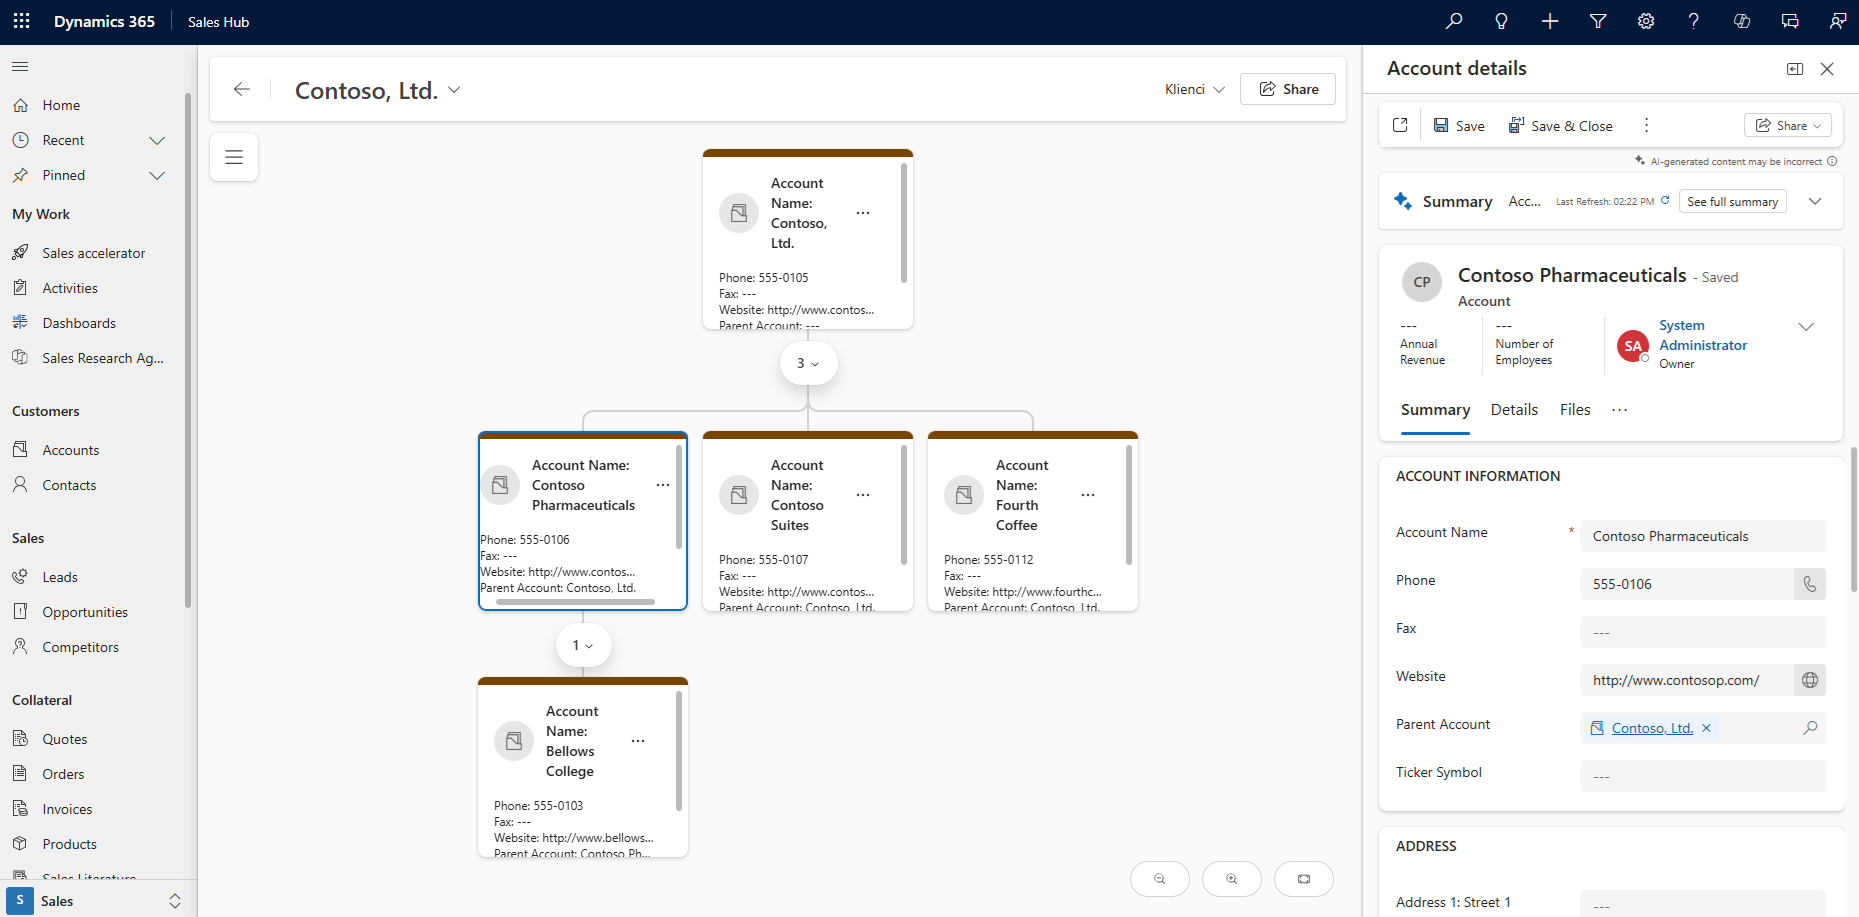Click the Ticker Symbol field
Screen dimensions: 1859x917
pos(1703,776)
